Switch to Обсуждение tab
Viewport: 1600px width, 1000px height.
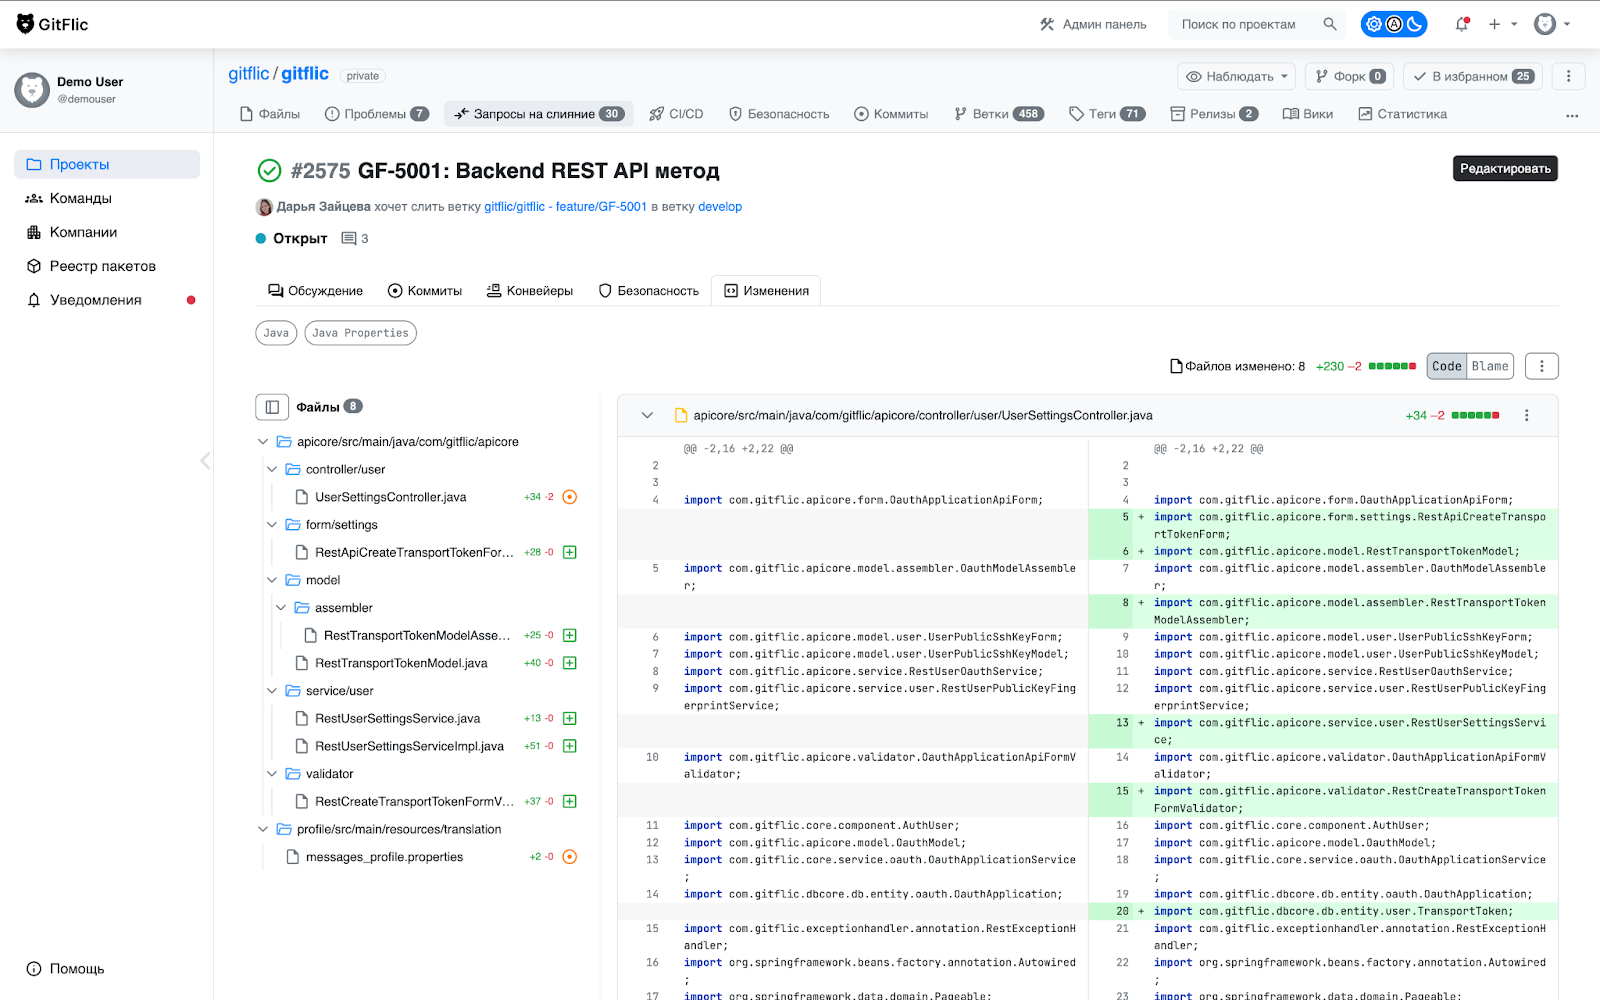pyautogui.click(x=315, y=291)
